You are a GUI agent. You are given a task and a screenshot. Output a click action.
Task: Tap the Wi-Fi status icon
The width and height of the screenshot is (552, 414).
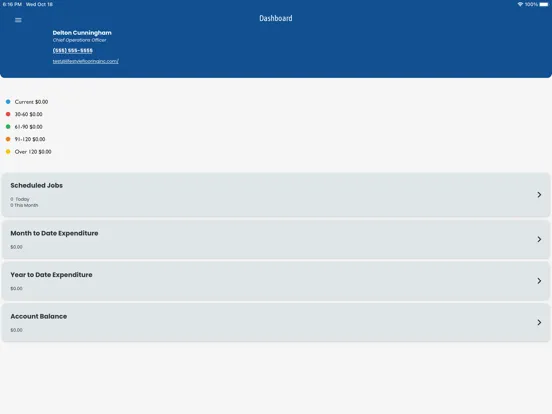point(520,4)
